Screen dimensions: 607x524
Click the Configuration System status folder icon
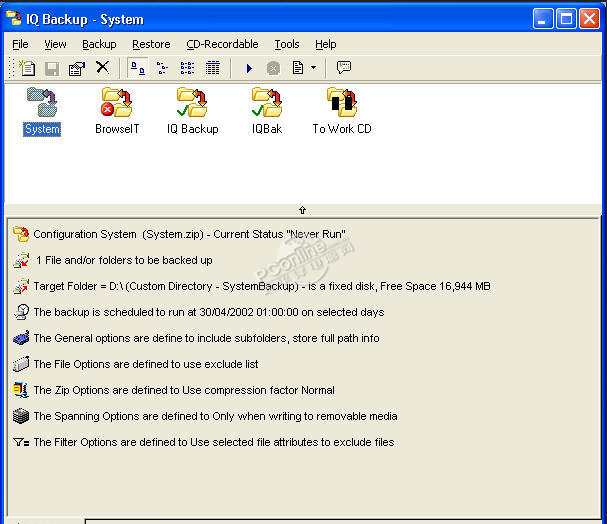(x=21, y=234)
